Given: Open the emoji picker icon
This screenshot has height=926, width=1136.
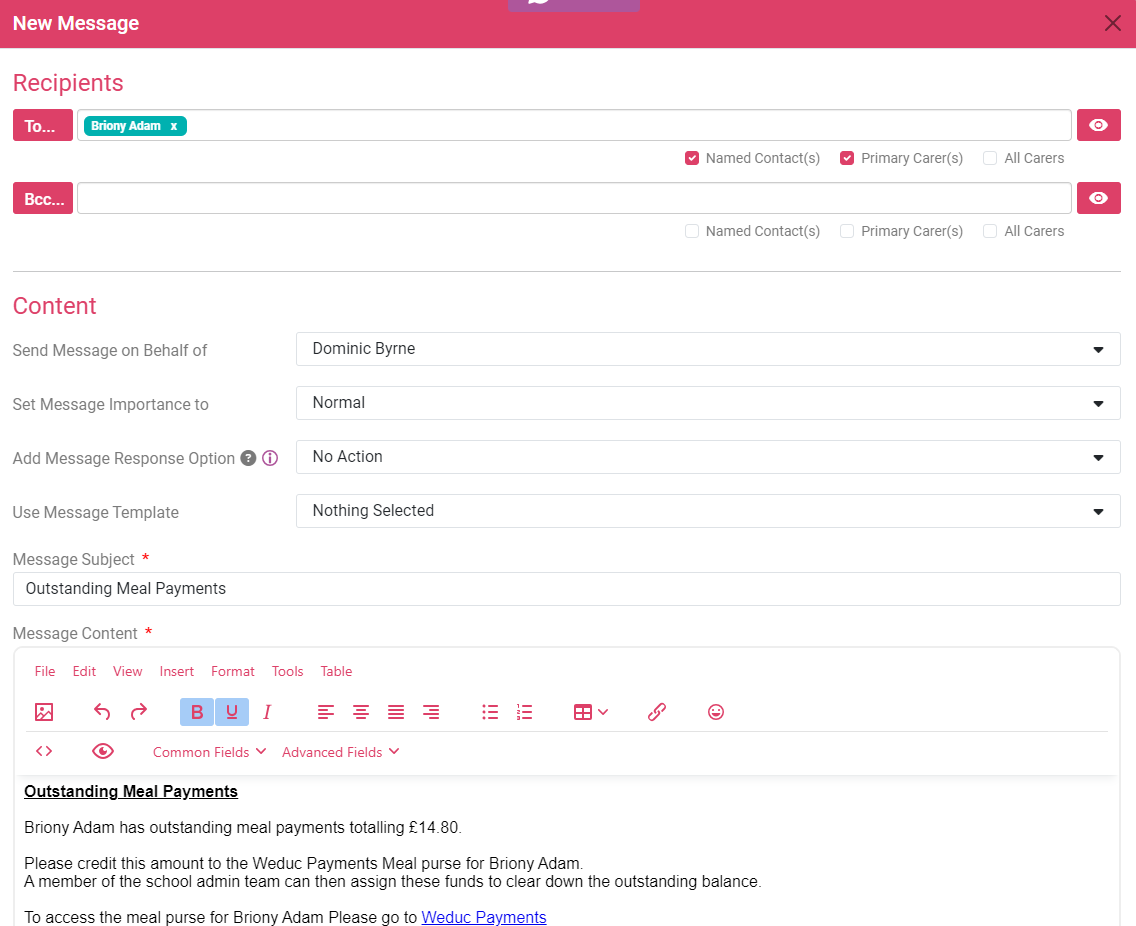Looking at the screenshot, I should (715, 712).
